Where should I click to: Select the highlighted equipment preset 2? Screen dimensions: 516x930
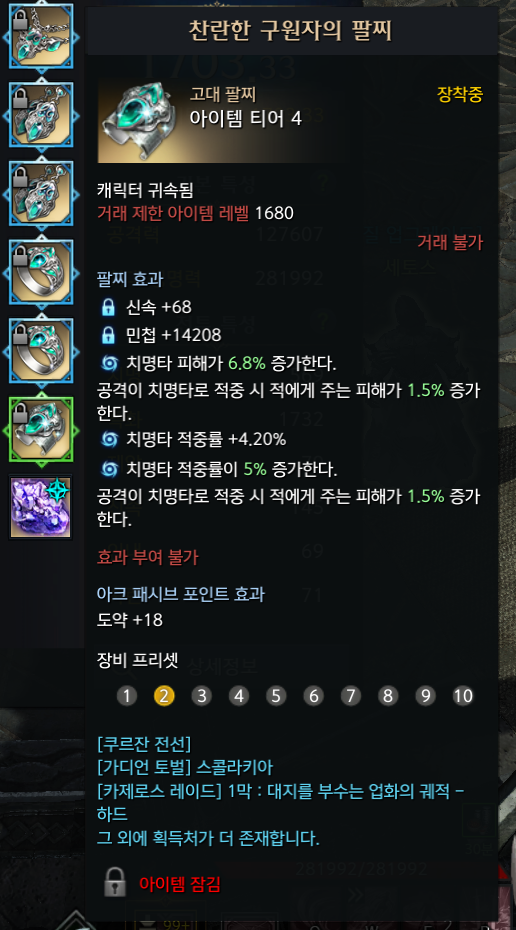[164, 696]
